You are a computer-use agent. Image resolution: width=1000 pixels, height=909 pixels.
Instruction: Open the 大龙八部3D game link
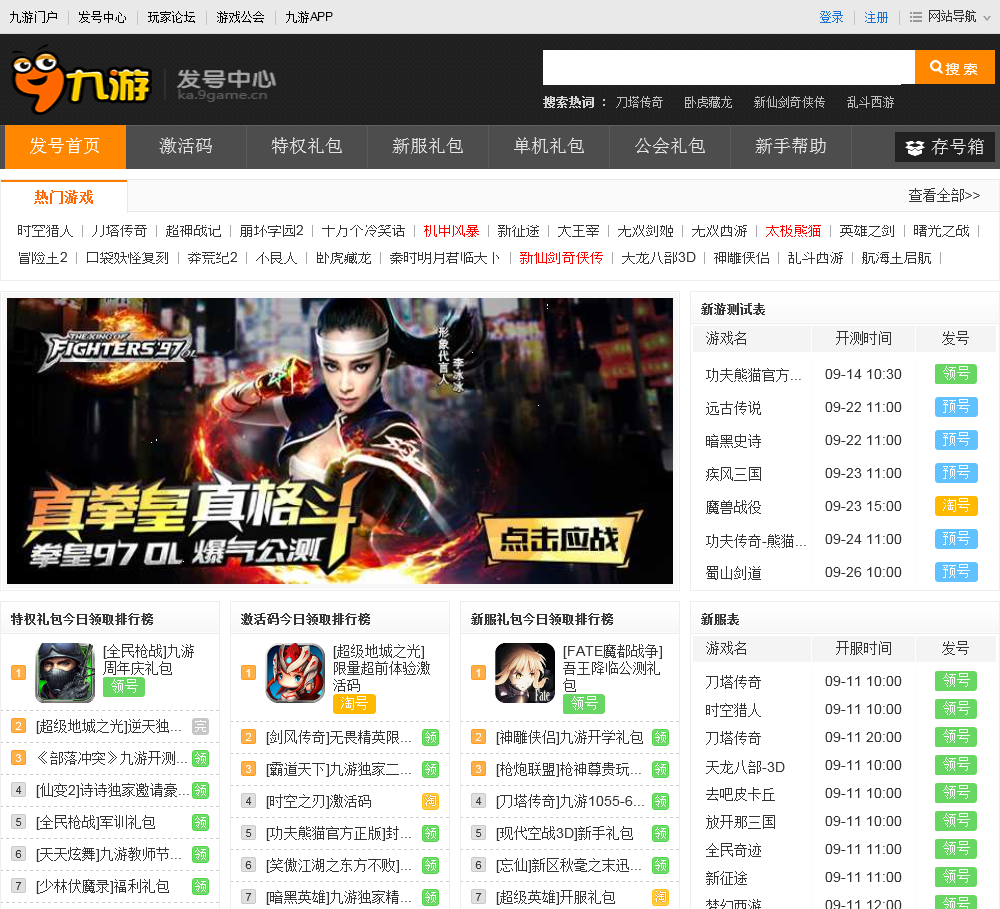(658, 258)
